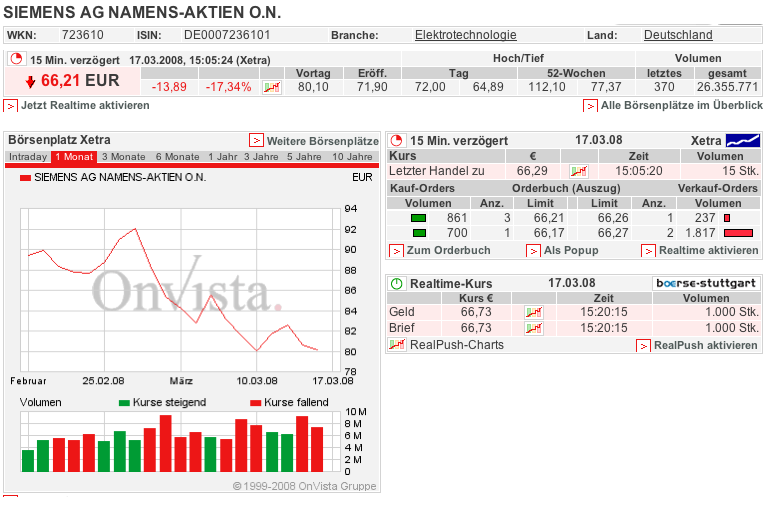Click arrow icon before Zum Orderbuch
Image resolution: width=768 pixels, height=506 pixels.
click(396, 251)
